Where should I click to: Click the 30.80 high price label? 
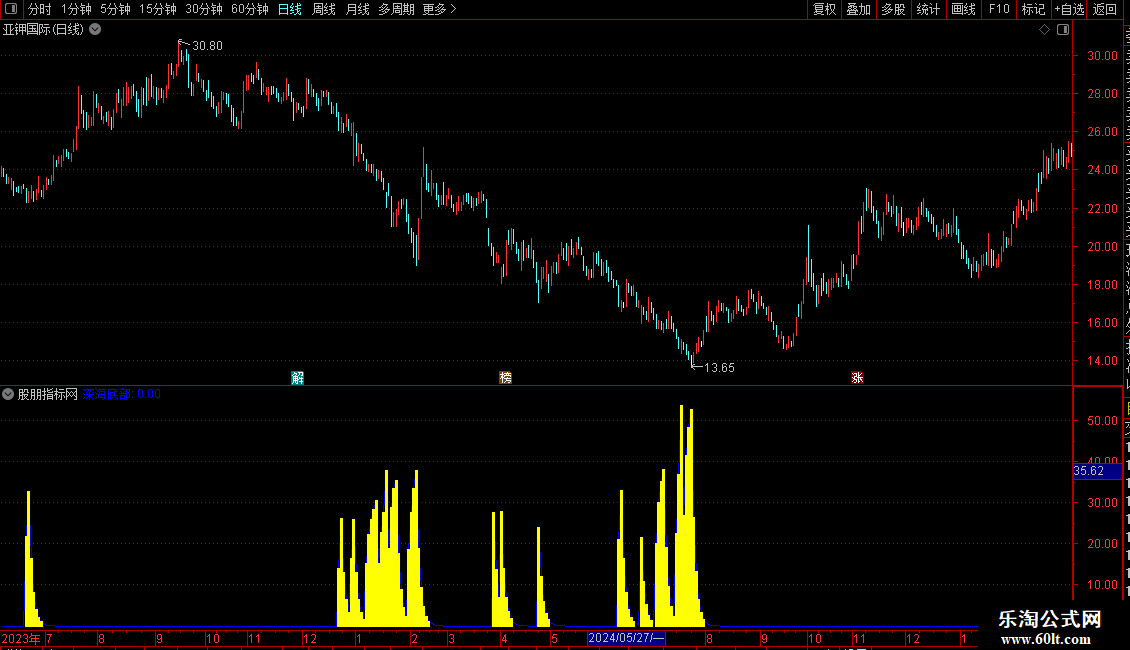tap(208, 46)
